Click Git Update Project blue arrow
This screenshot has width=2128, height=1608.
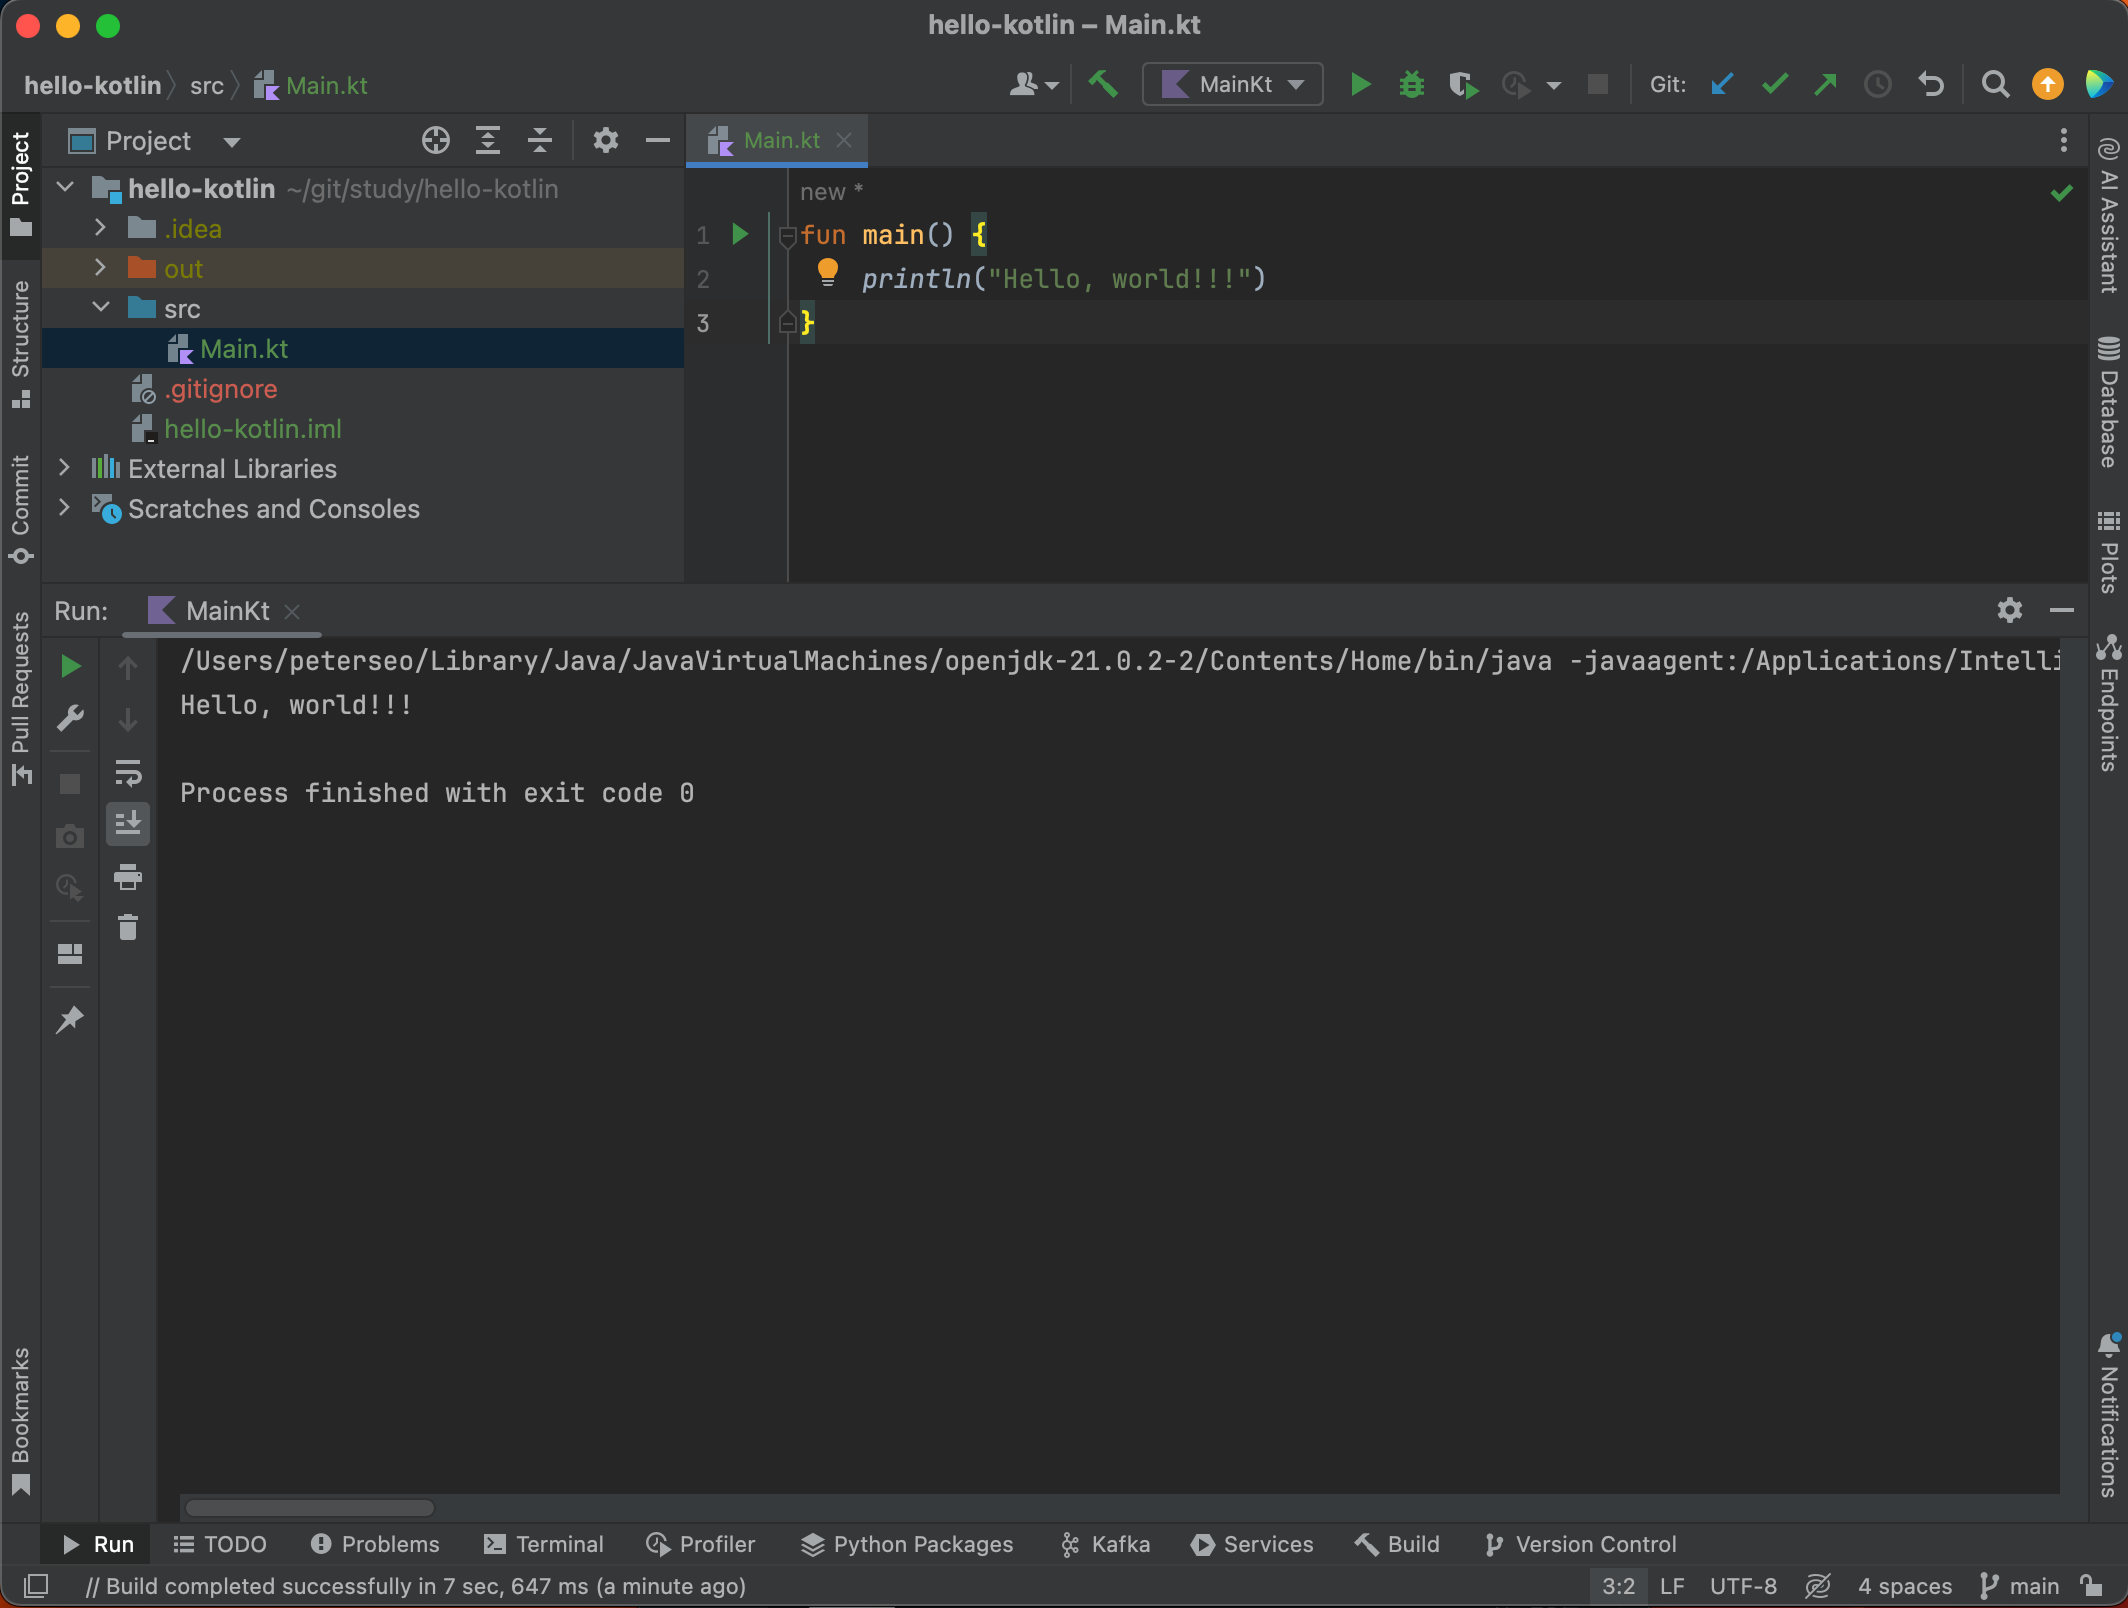[x=1722, y=84]
